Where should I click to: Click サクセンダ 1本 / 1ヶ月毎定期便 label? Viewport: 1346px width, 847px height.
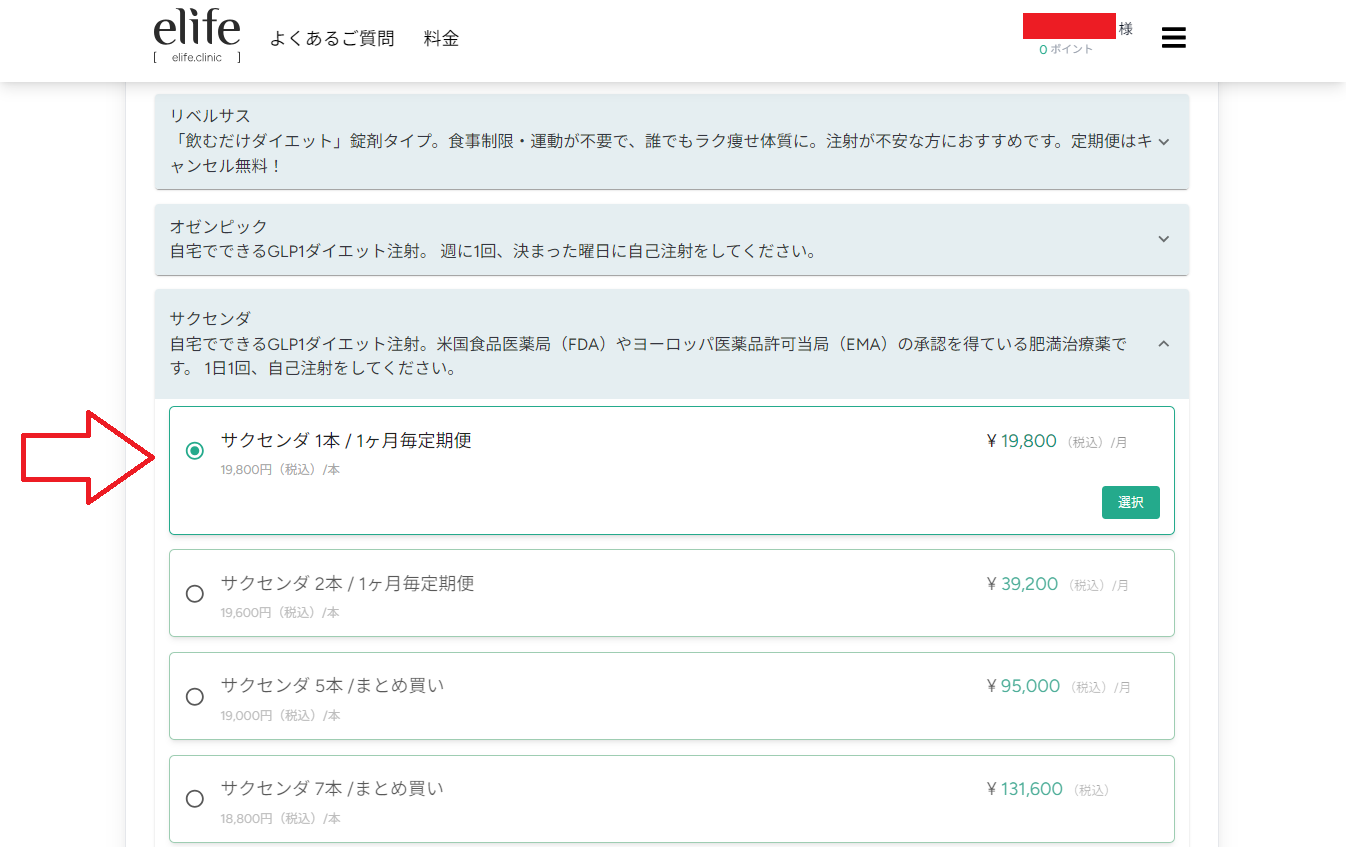pos(346,441)
